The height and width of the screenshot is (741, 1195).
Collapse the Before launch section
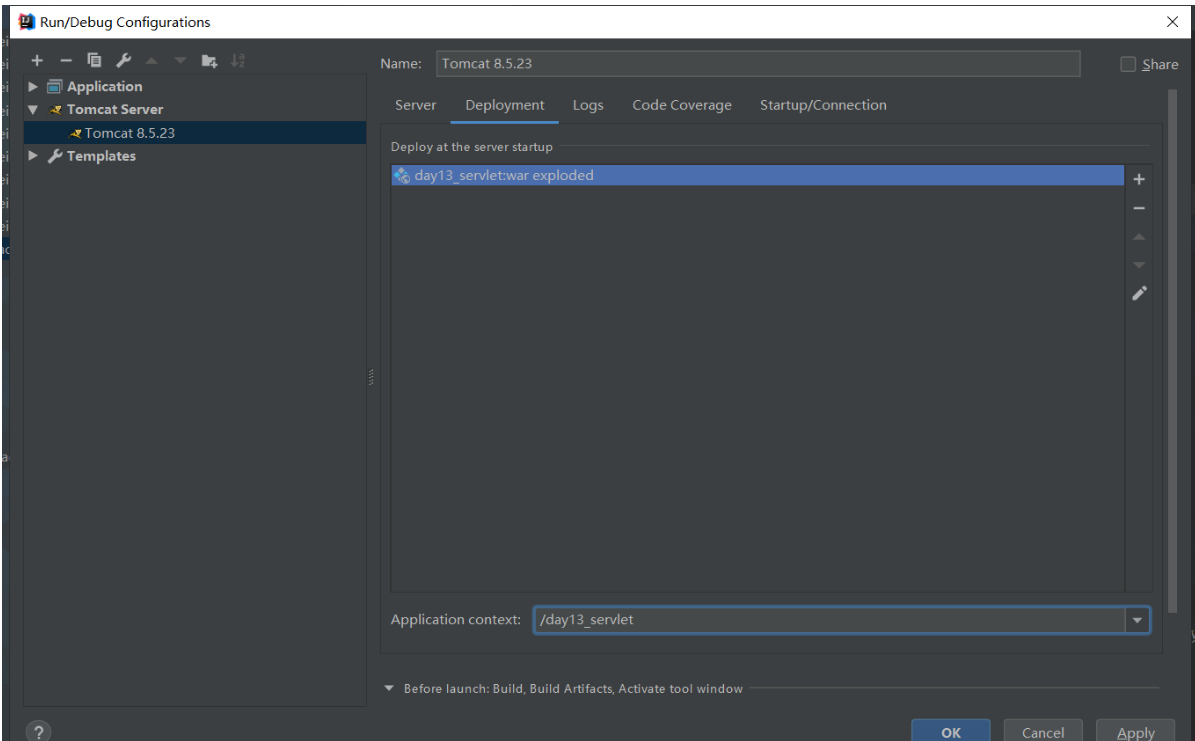point(389,688)
